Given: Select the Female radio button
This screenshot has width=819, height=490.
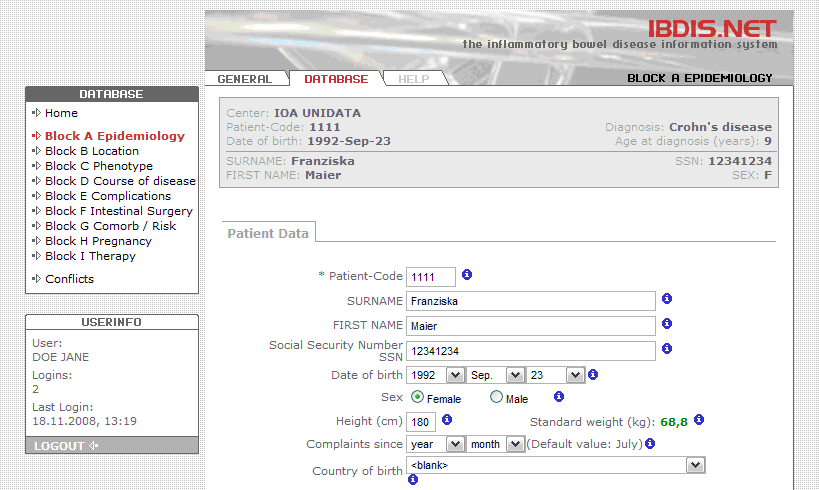Looking at the screenshot, I should coord(417,397).
